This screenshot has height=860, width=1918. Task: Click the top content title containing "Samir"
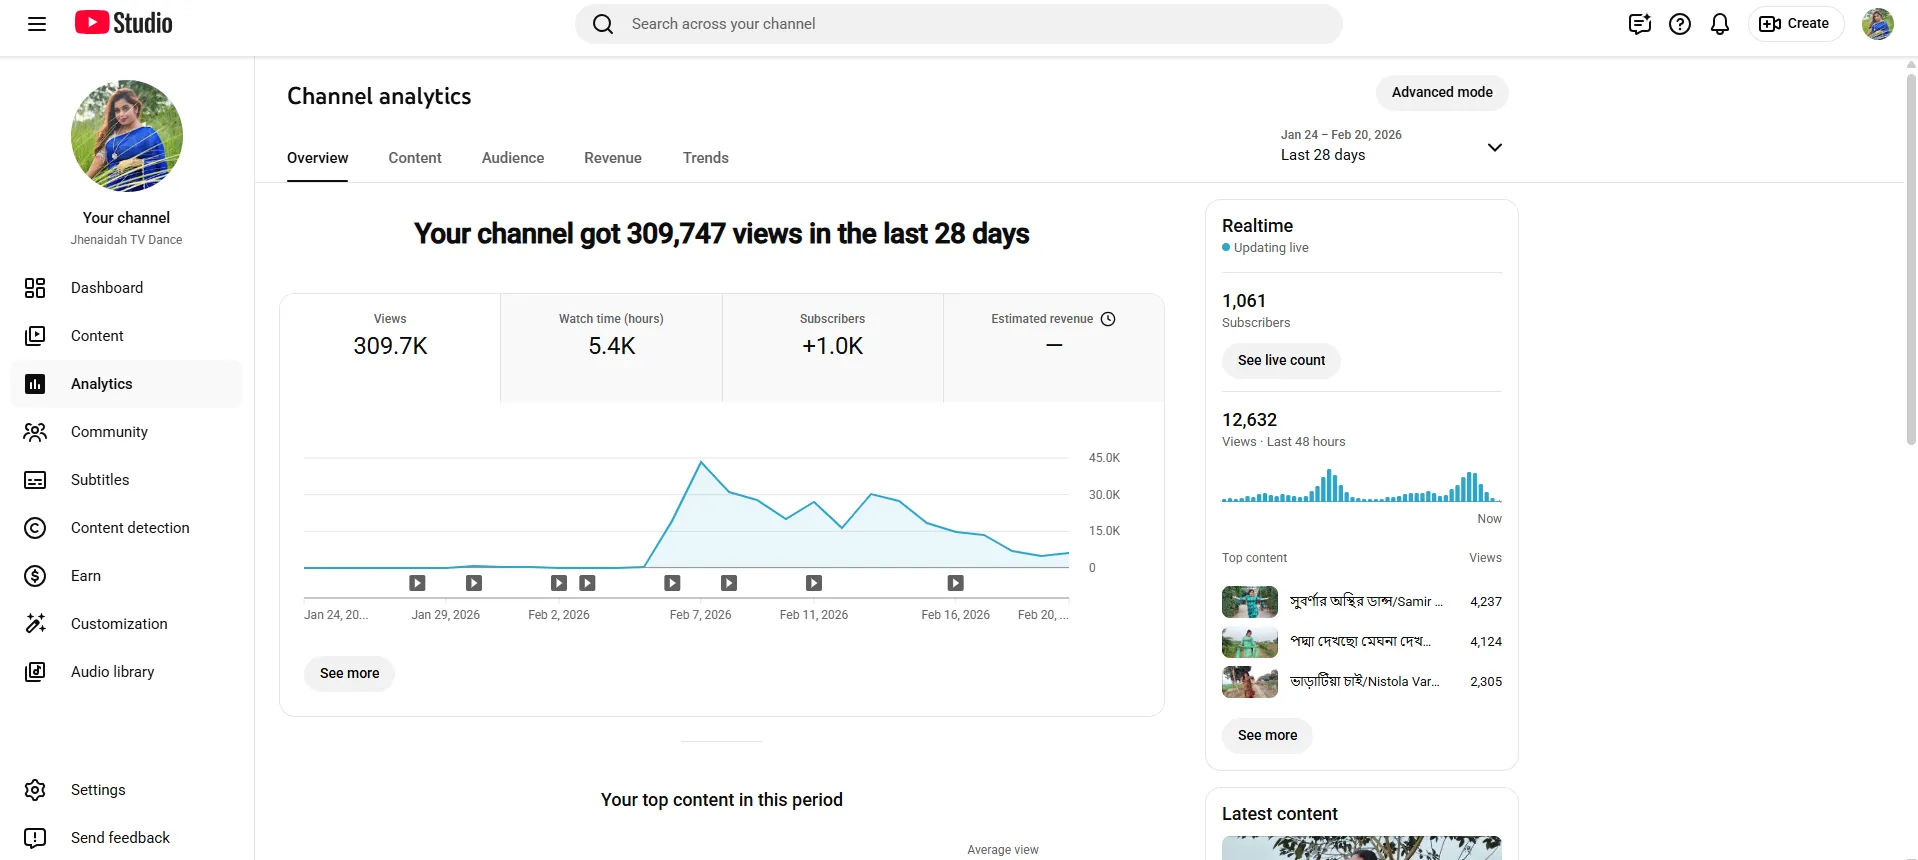[x=1366, y=602]
